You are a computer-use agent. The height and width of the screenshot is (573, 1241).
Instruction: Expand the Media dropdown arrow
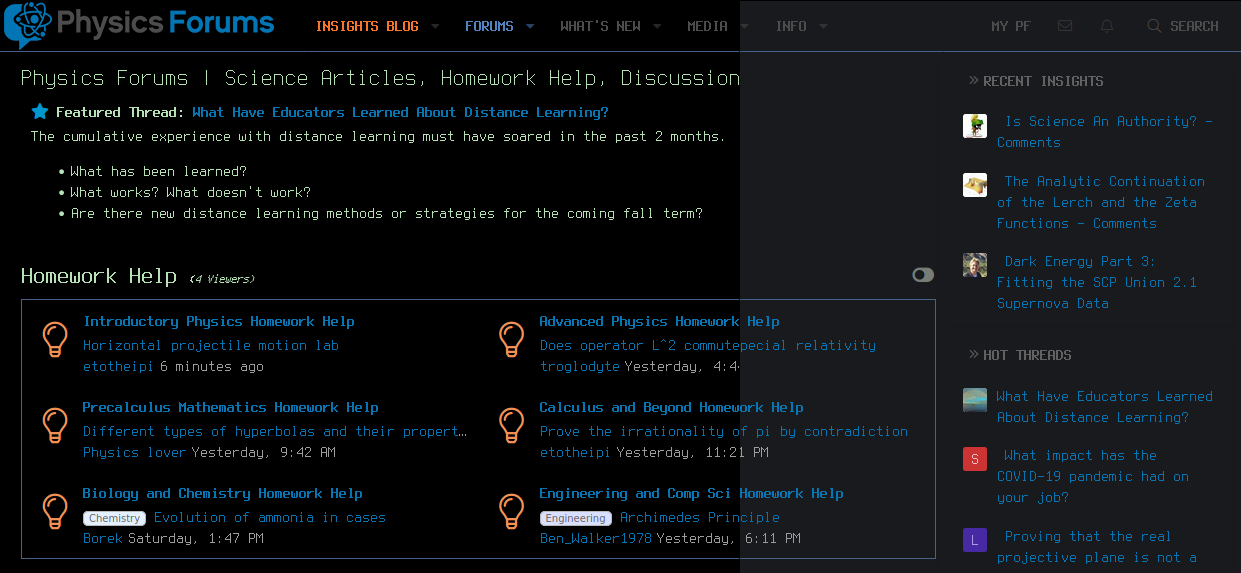[744, 27]
